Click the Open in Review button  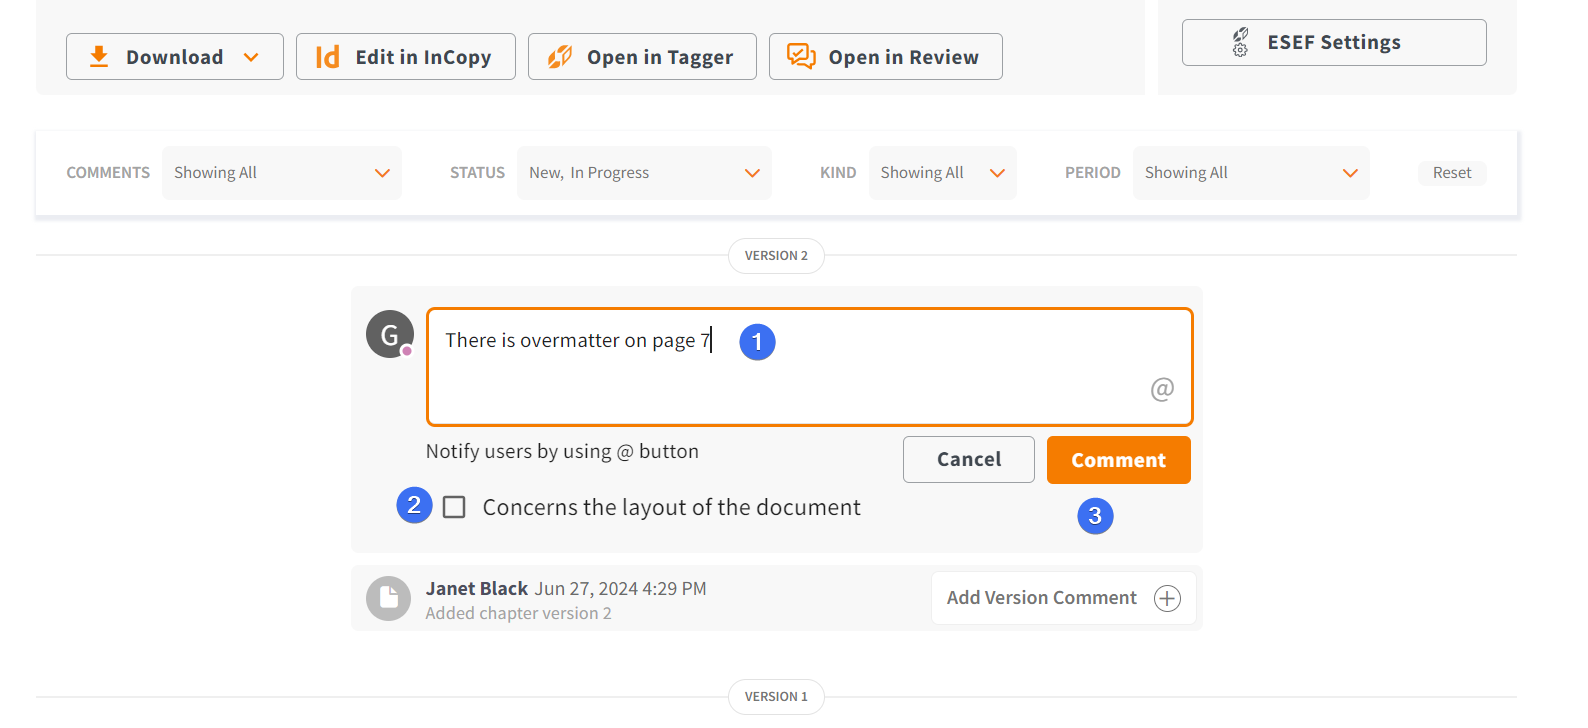[886, 57]
